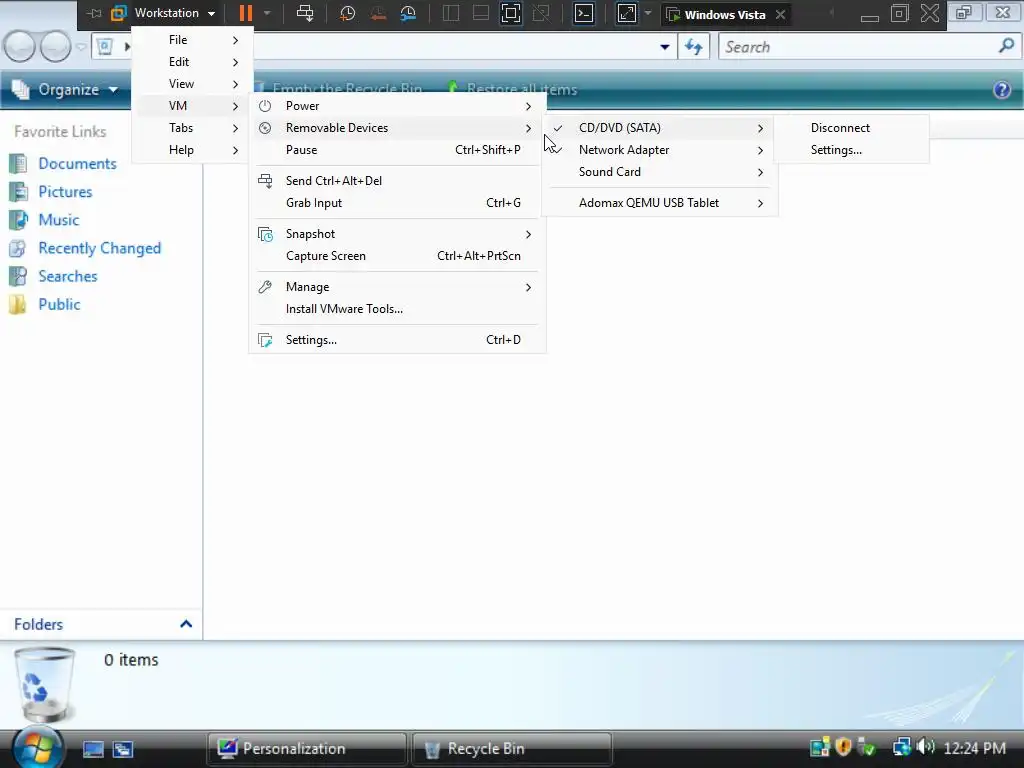The height and width of the screenshot is (768, 1024).
Task: Choose Pause in the VM menu
Action: coord(397,150)
